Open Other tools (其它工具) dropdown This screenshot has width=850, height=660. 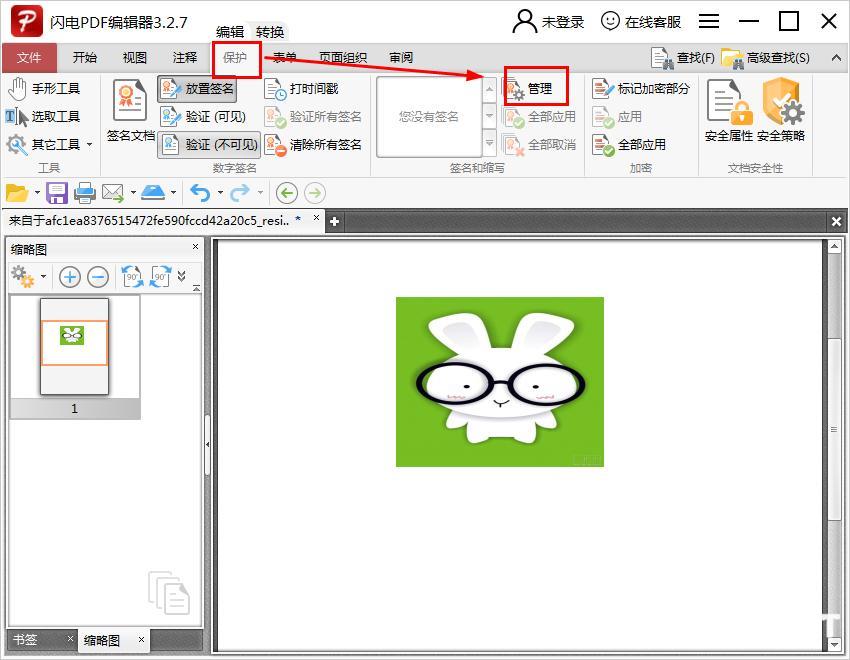[x=49, y=145]
